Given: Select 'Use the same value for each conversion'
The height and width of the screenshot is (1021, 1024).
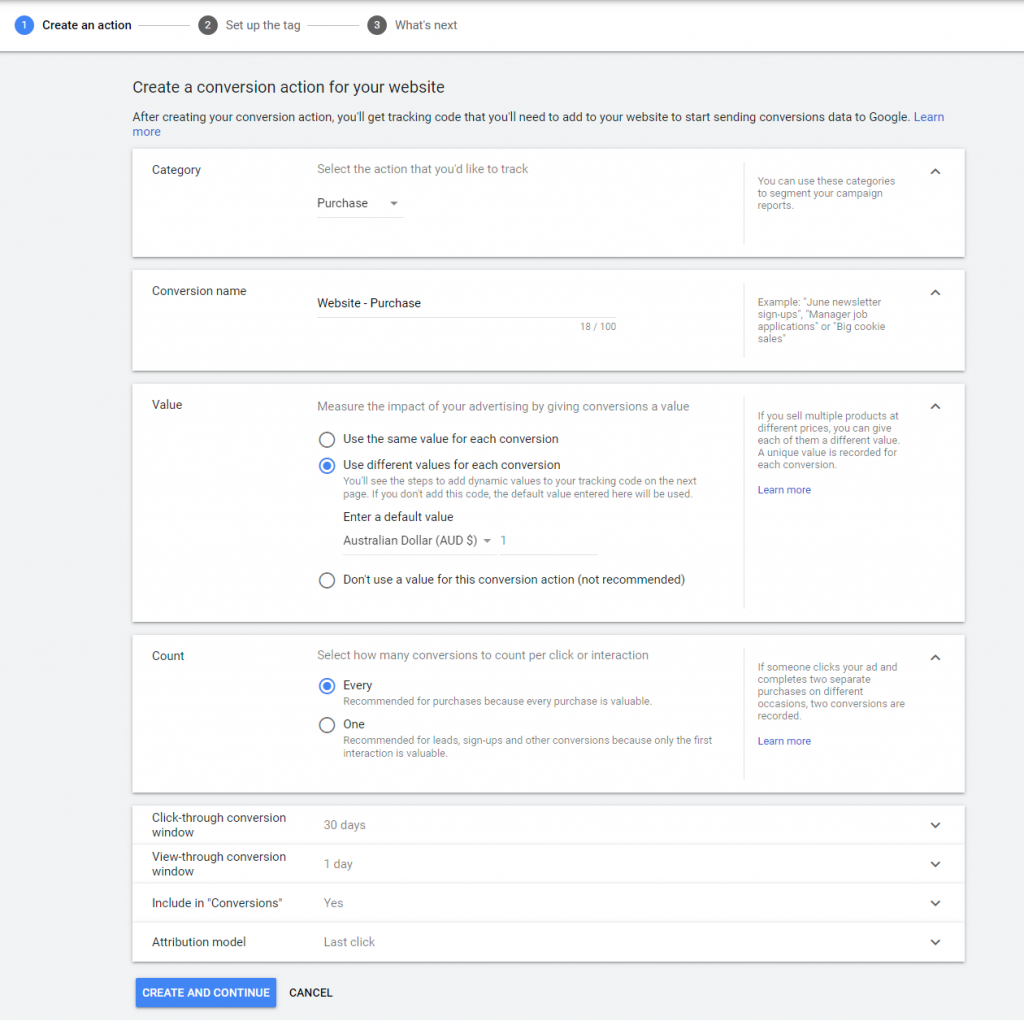Looking at the screenshot, I should pos(327,440).
